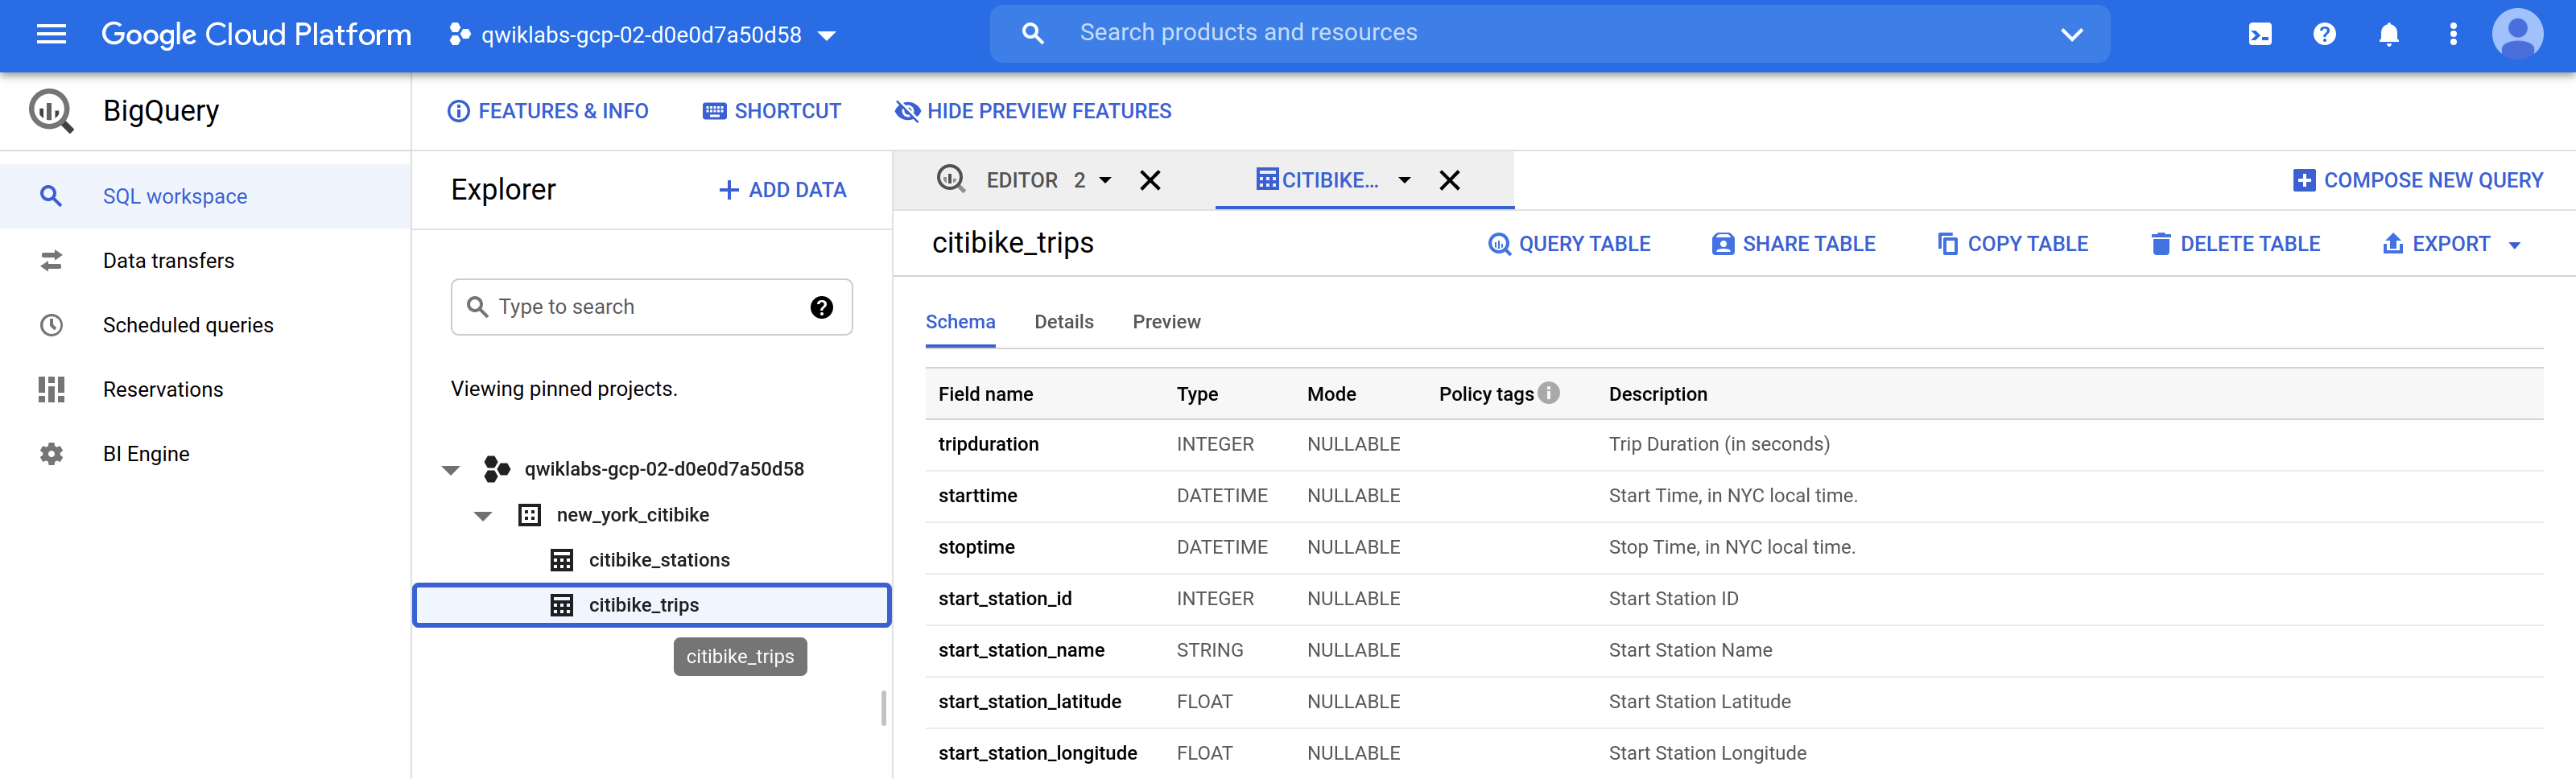Activate Cloud Shell terminal icon
The width and height of the screenshot is (2576, 779).
coord(2260,35)
